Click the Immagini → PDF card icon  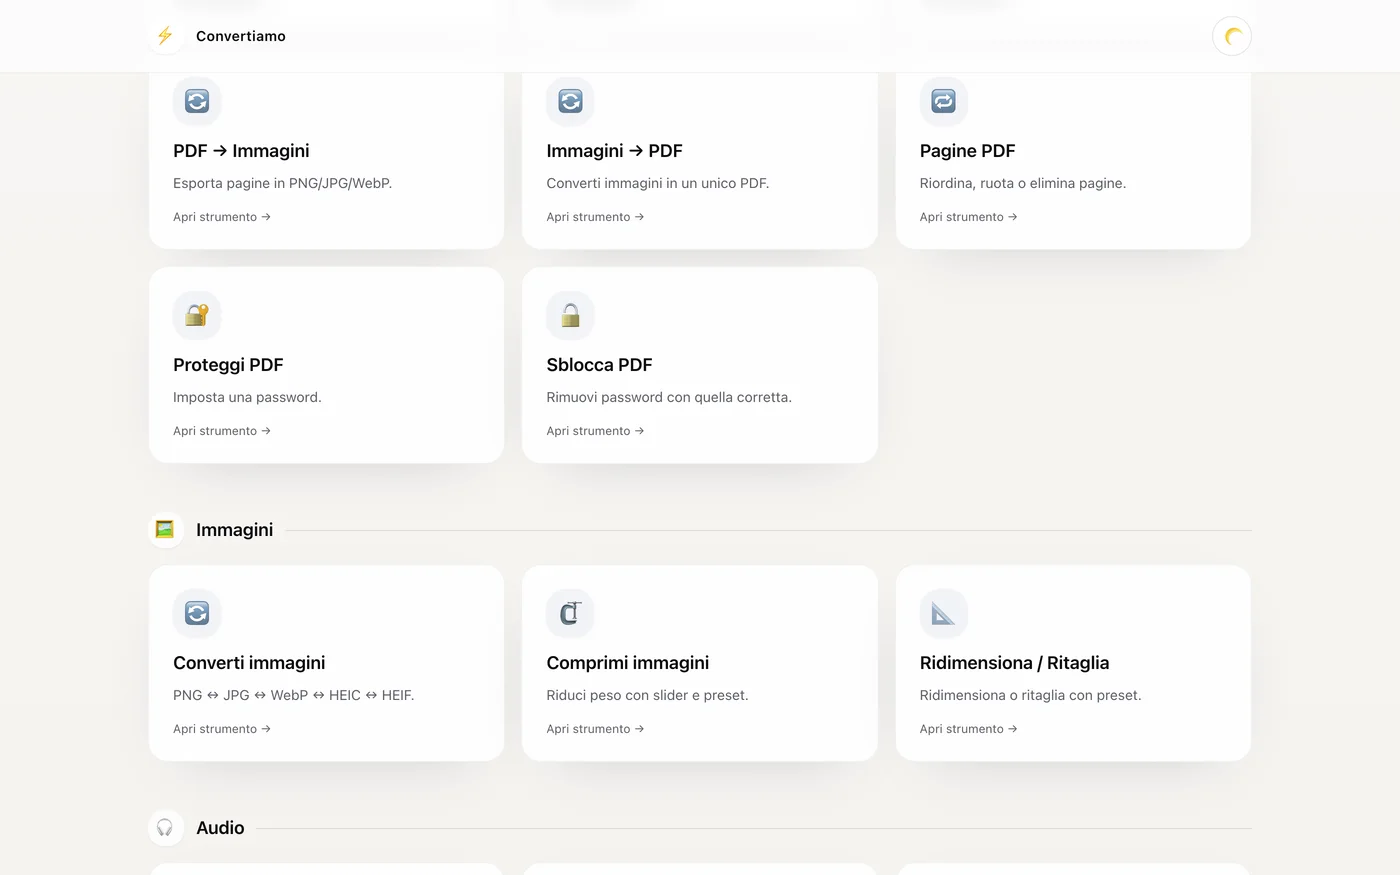(x=570, y=101)
